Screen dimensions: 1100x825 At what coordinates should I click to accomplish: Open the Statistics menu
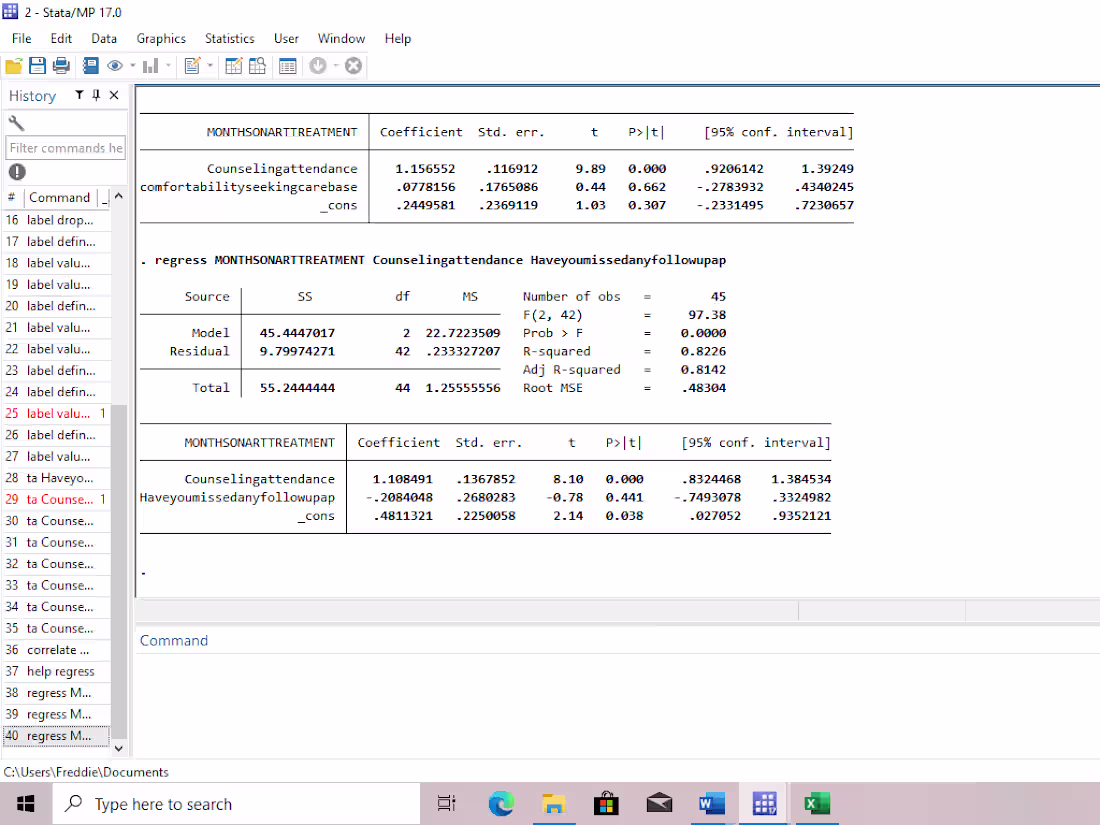pos(229,38)
